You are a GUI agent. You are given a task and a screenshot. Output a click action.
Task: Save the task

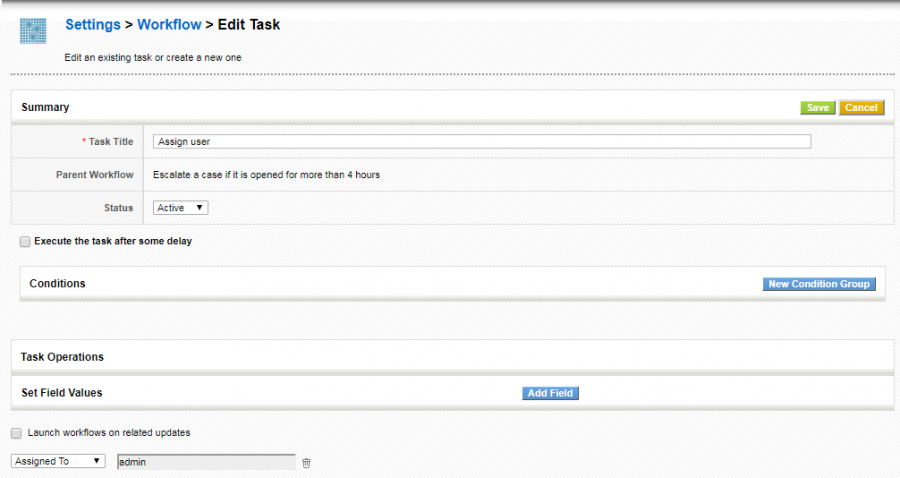[818, 108]
